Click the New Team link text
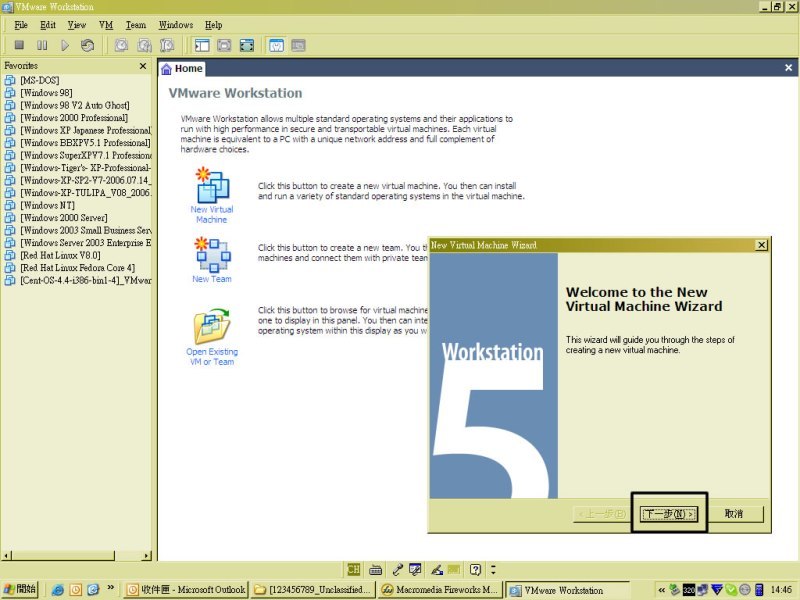Viewport: 800px width, 600px height. [212, 279]
